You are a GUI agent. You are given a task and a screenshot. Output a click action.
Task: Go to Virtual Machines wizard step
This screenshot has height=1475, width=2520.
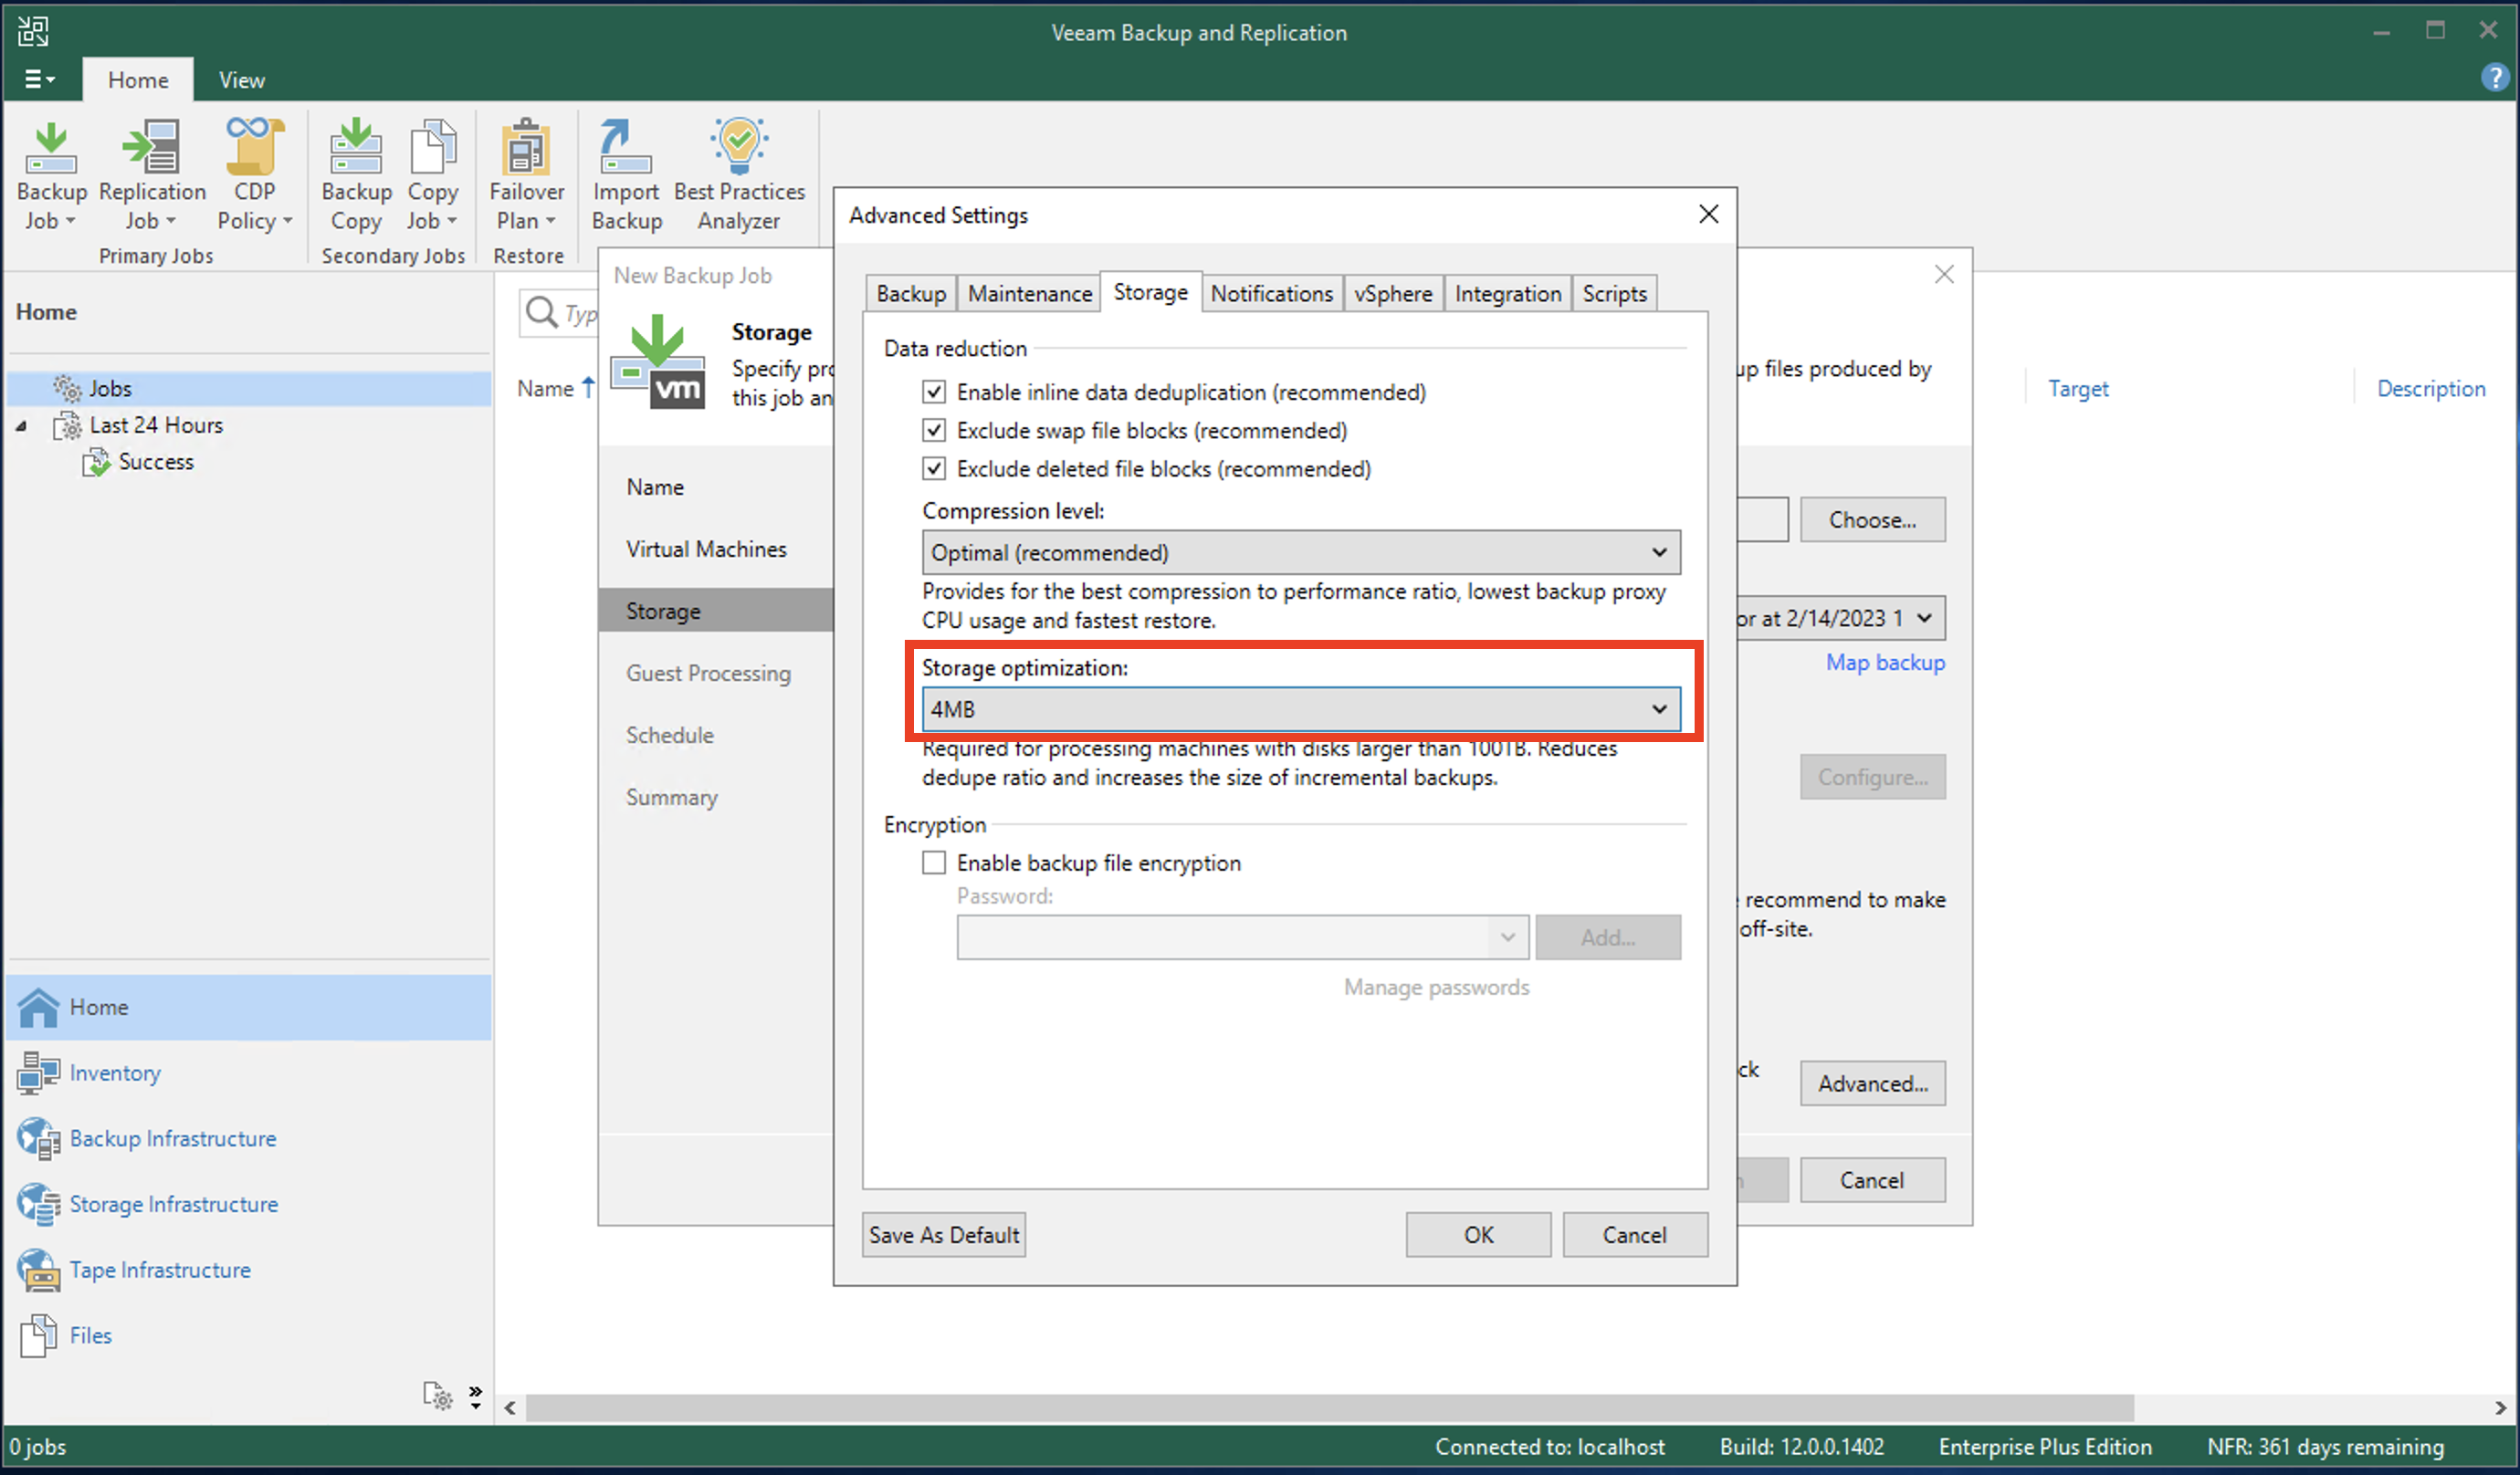point(706,549)
